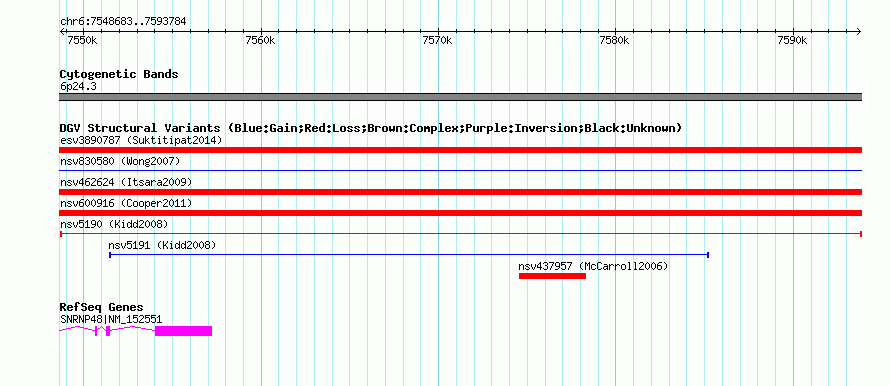Click the nsv5191 (Kidd2008) label

[162, 245]
